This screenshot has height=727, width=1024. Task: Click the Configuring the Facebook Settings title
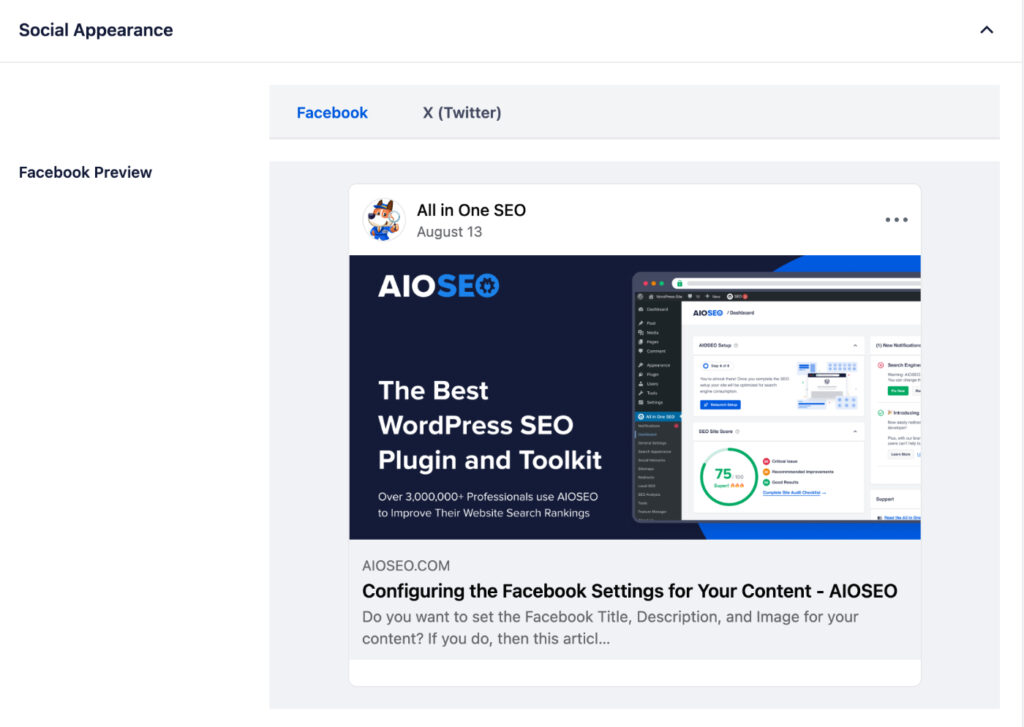tap(630, 591)
